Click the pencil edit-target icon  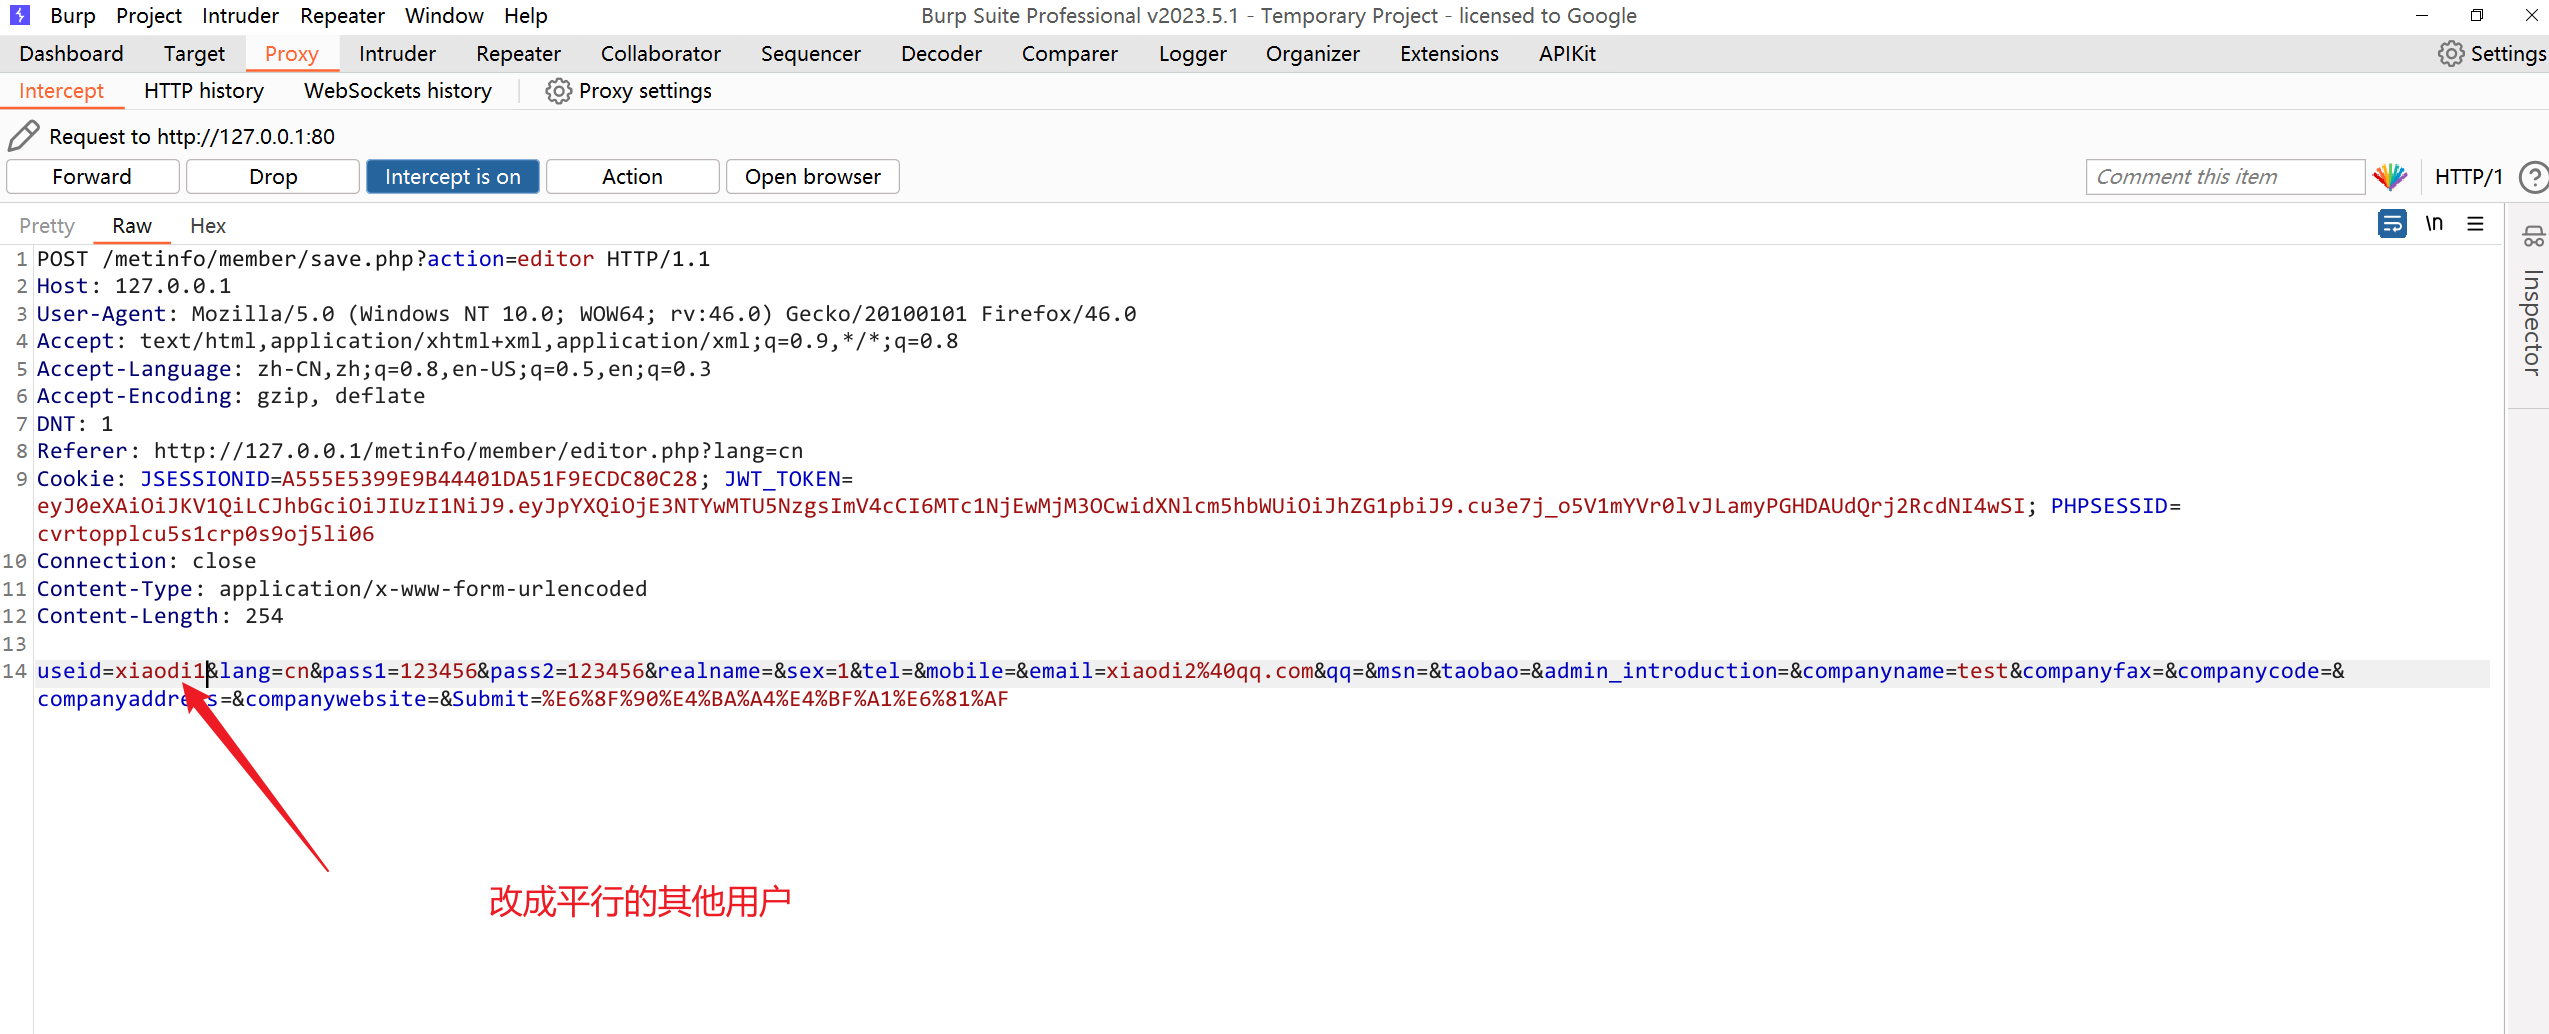[23, 136]
